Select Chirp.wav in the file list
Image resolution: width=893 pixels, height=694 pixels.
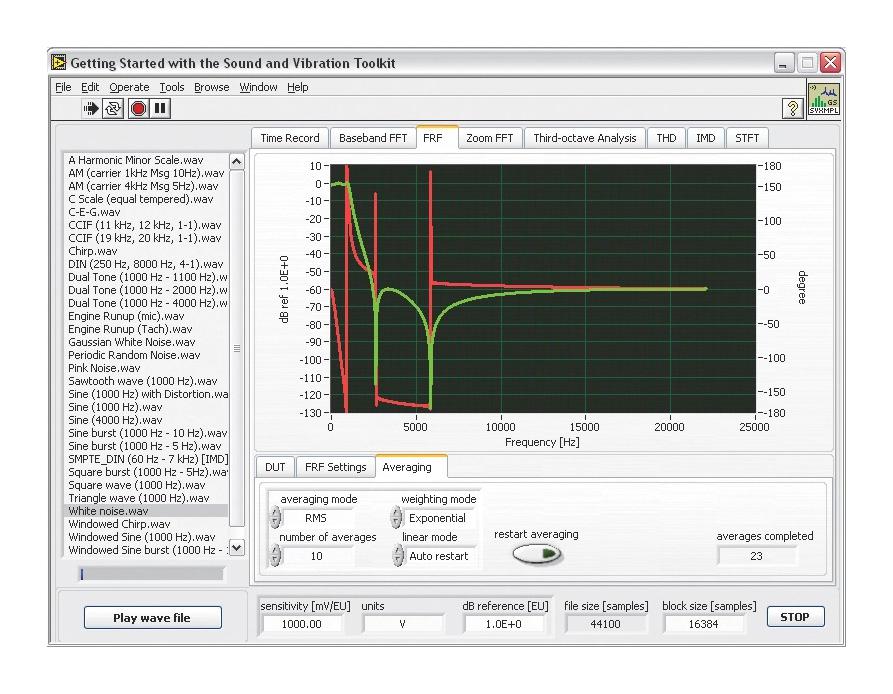click(x=147, y=251)
